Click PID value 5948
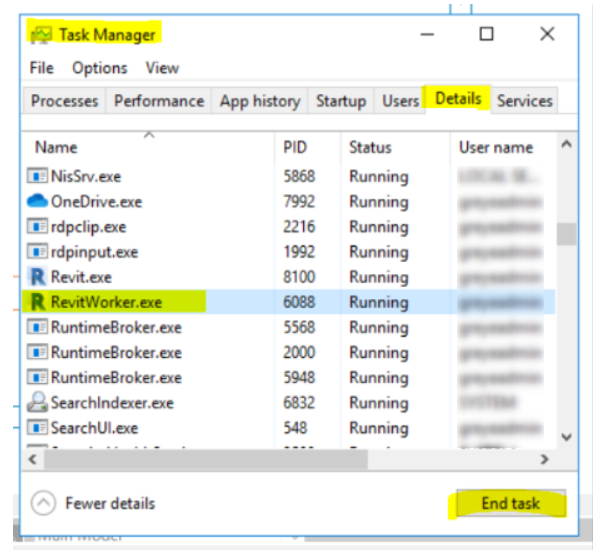The height and width of the screenshot is (557, 598). [299, 378]
